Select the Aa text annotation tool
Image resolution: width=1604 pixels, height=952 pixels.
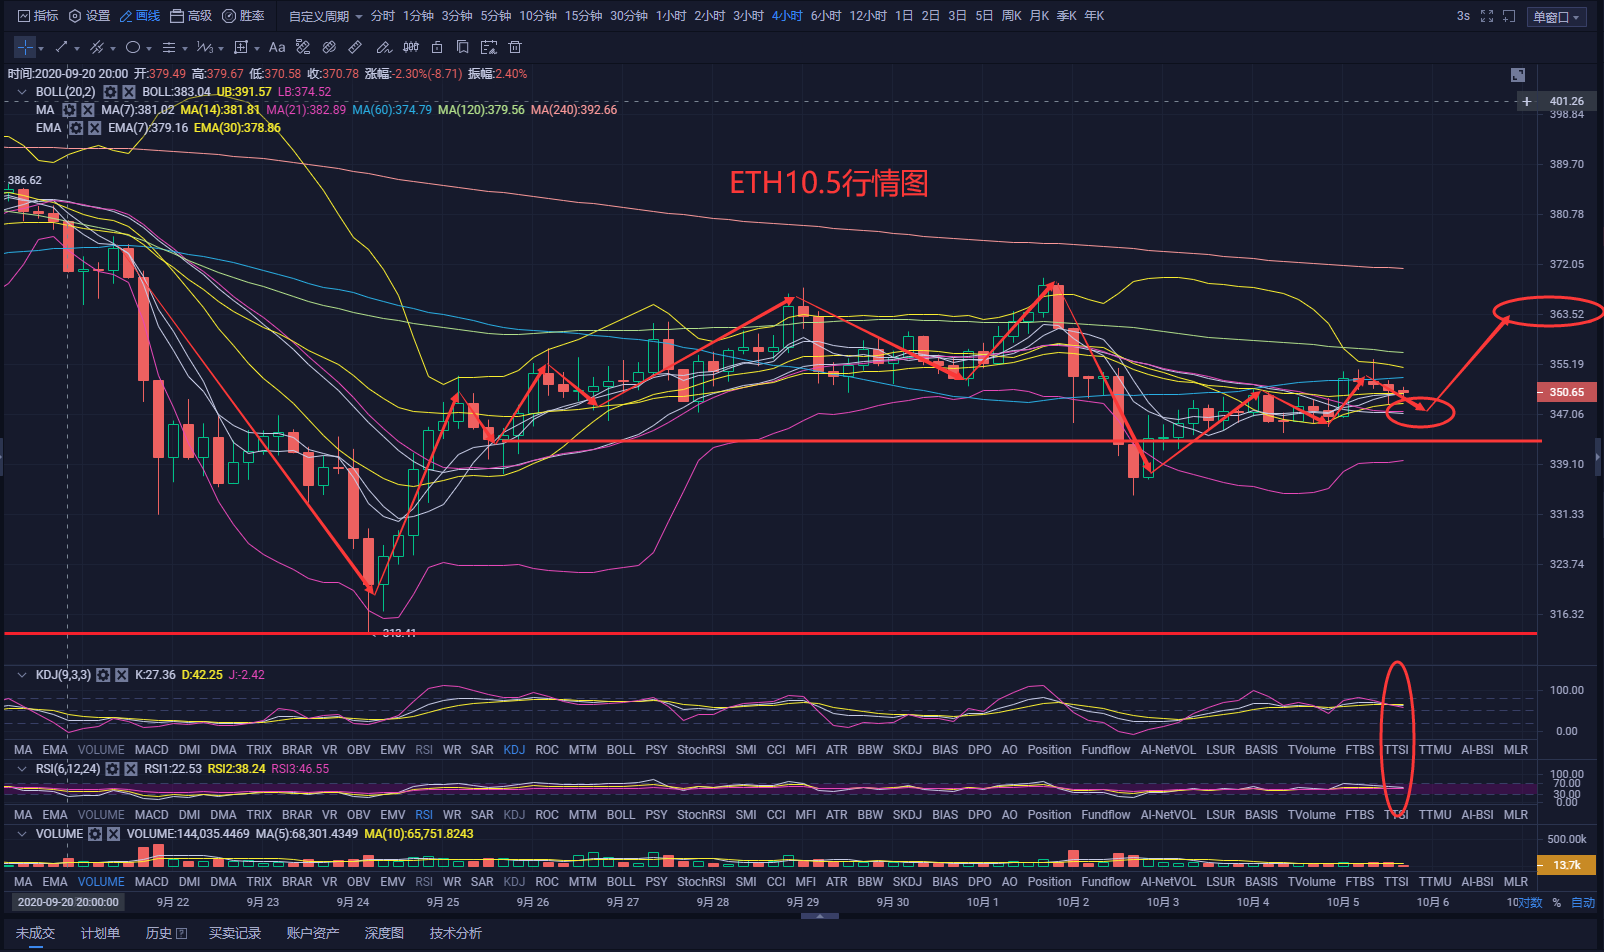pos(276,47)
